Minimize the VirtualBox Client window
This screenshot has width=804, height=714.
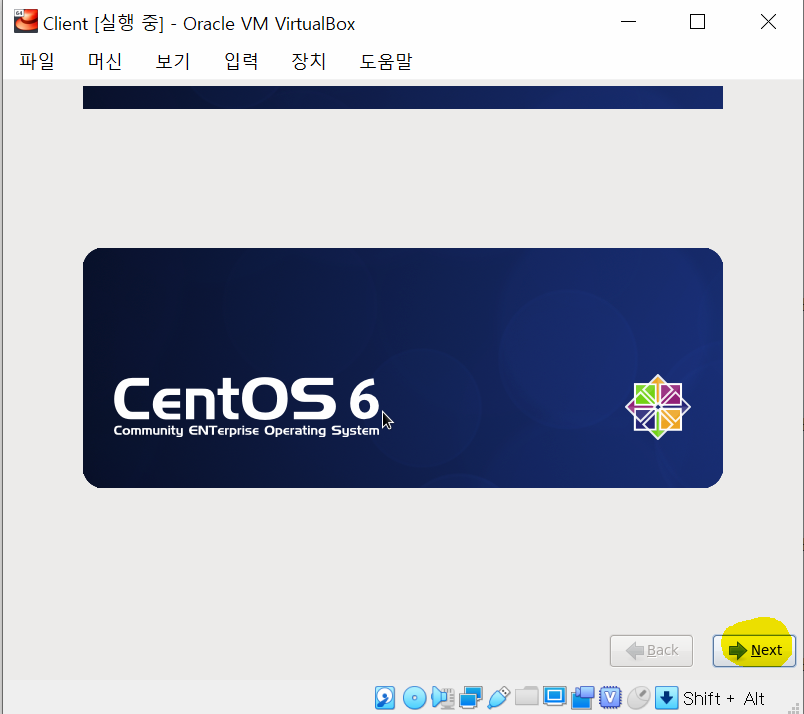pyautogui.click(x=629, y=22)
